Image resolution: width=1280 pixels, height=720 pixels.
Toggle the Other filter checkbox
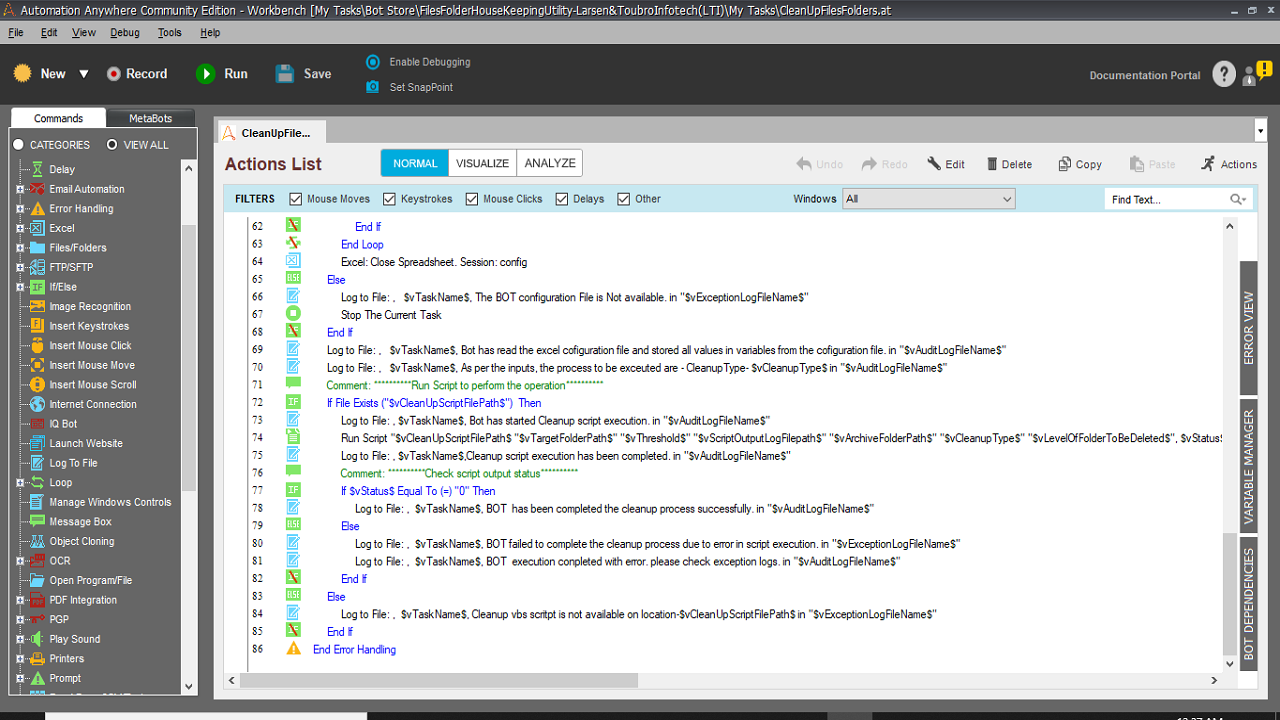(x=624, y=199)
